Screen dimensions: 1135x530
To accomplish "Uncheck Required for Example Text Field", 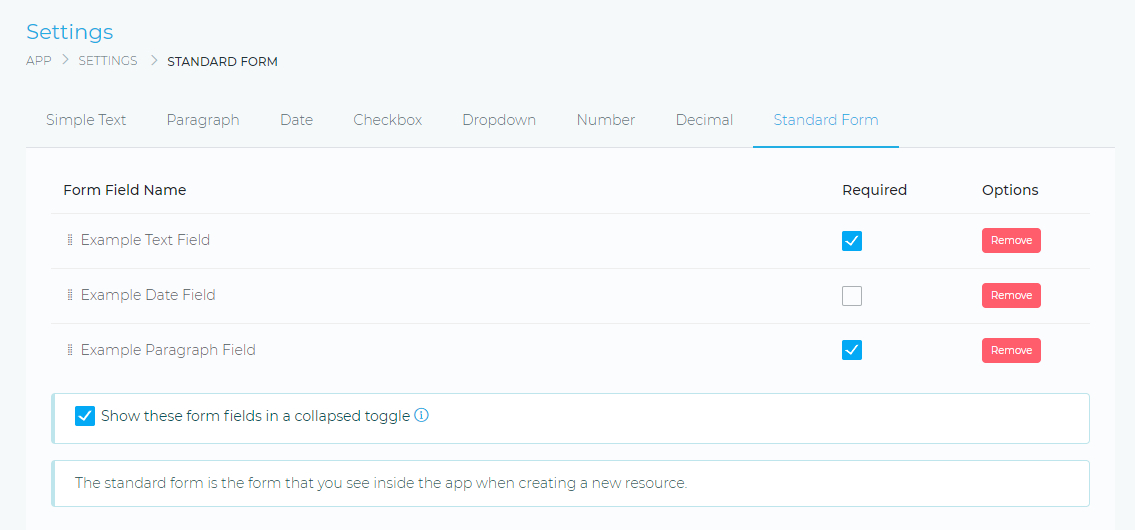I will click(851, 241).
